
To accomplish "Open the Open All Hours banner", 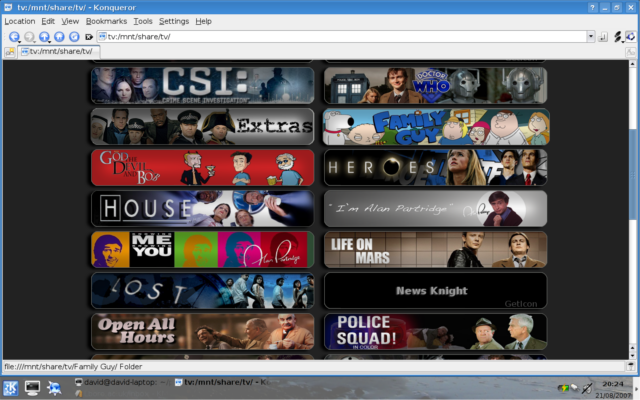I will pos(202,331).
